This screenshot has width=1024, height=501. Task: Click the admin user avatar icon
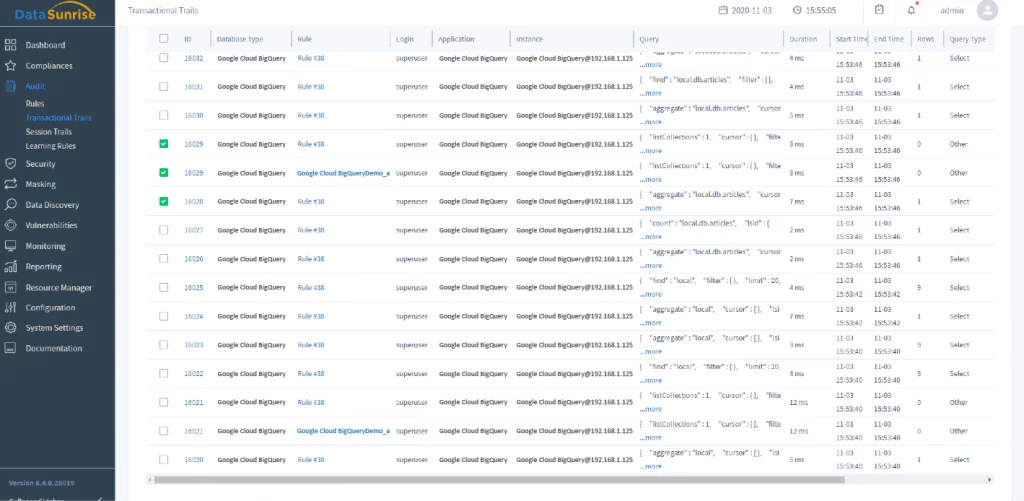(987, 10)
